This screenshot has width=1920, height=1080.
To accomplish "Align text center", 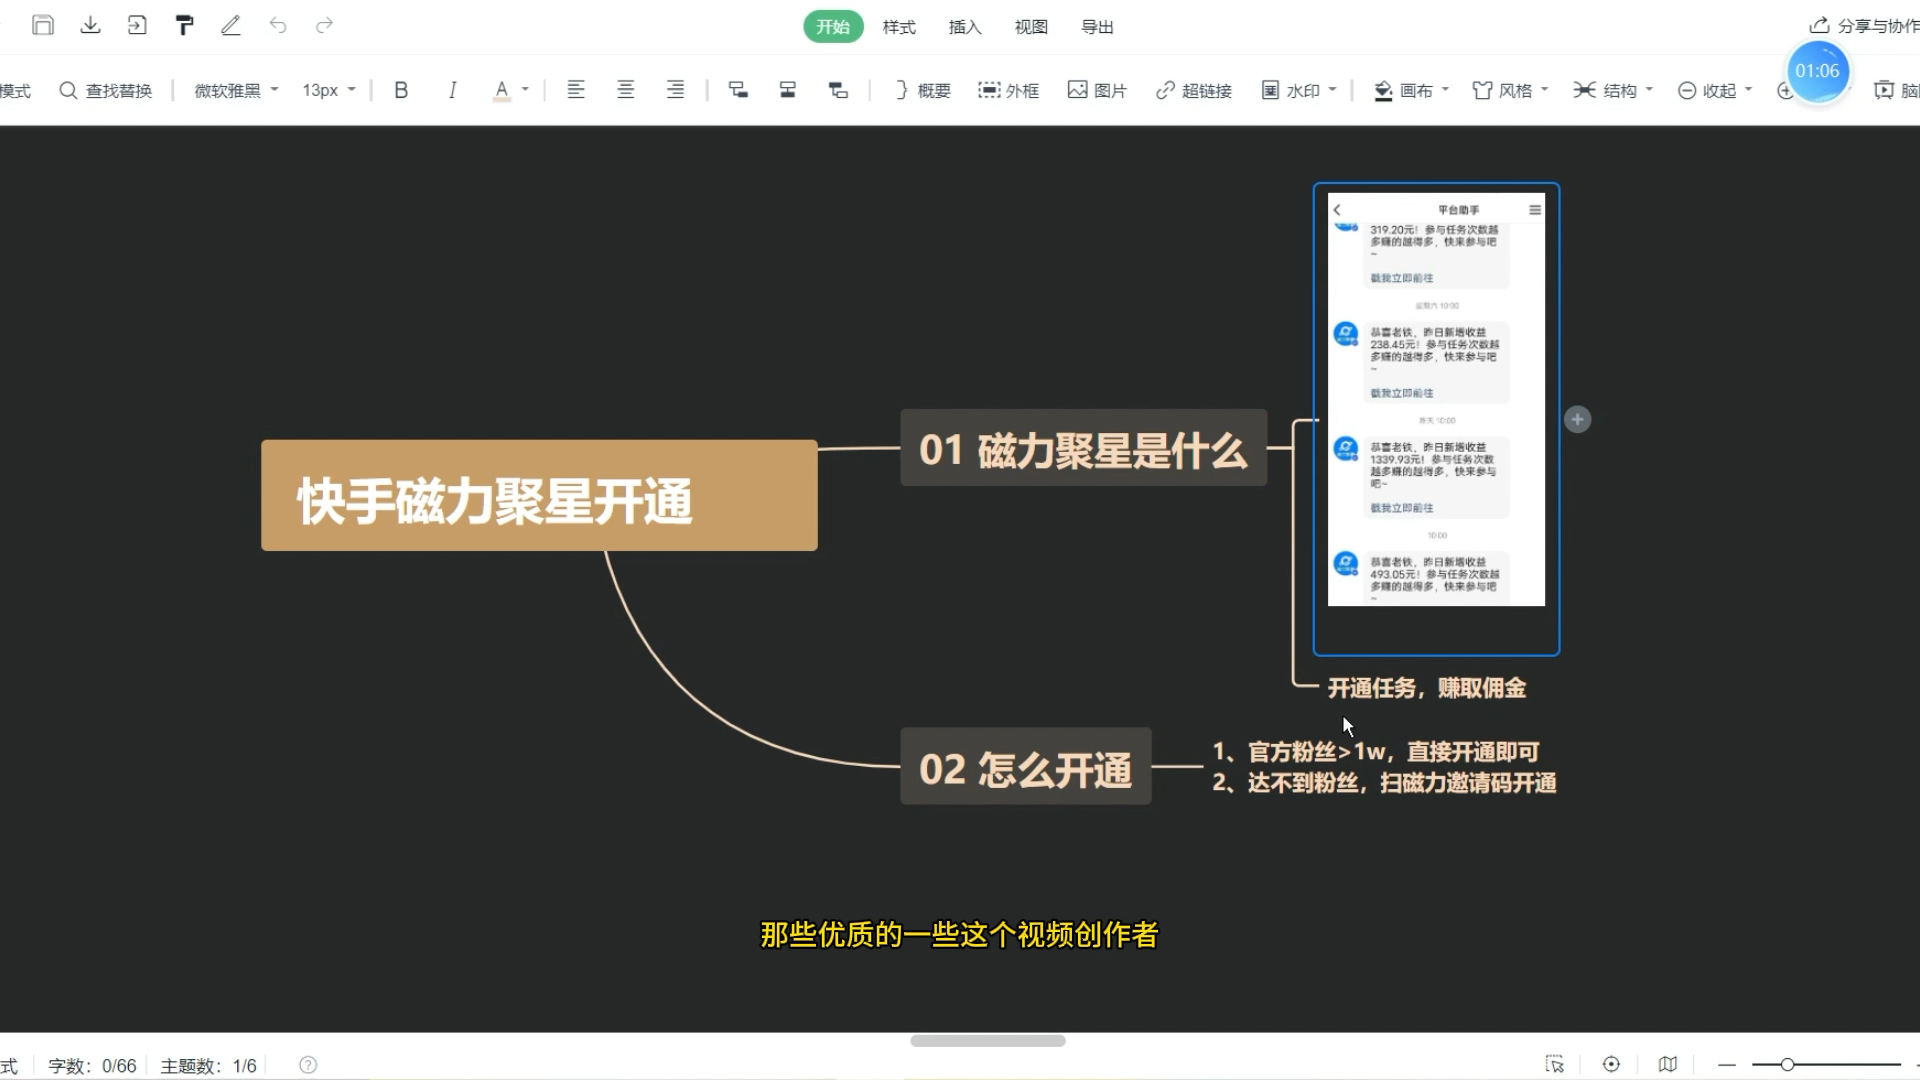I will point(625,90).
